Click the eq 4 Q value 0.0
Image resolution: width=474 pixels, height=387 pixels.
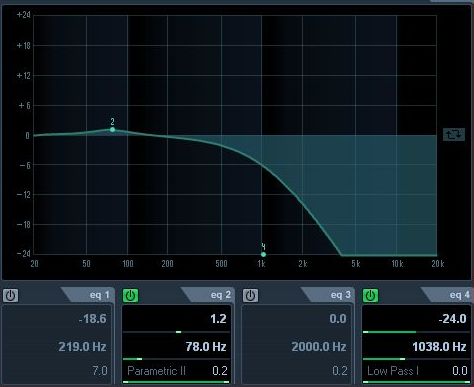pos(460,371)
